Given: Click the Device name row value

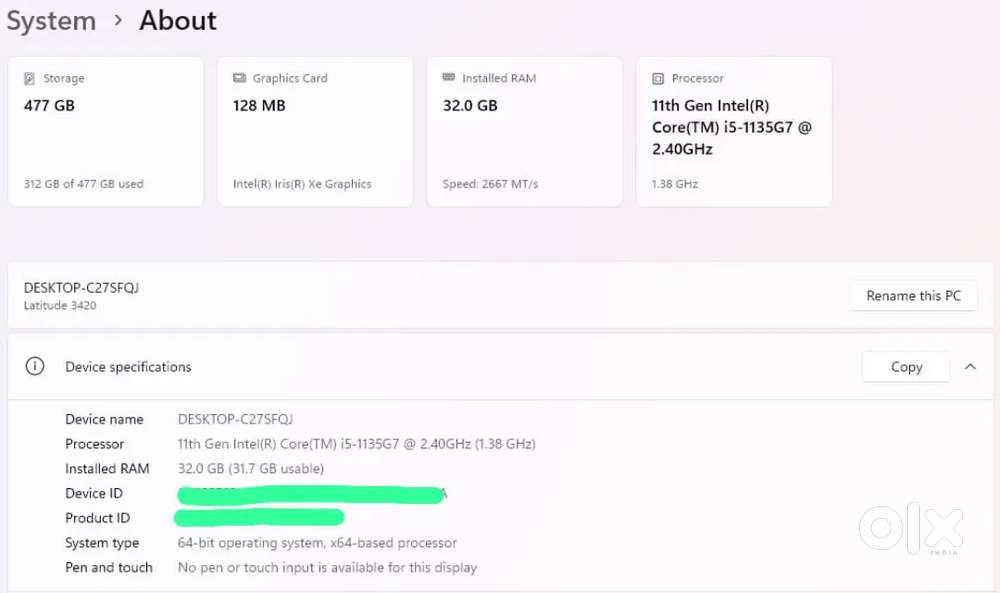Looking at the screenshot, I should 235,419.
